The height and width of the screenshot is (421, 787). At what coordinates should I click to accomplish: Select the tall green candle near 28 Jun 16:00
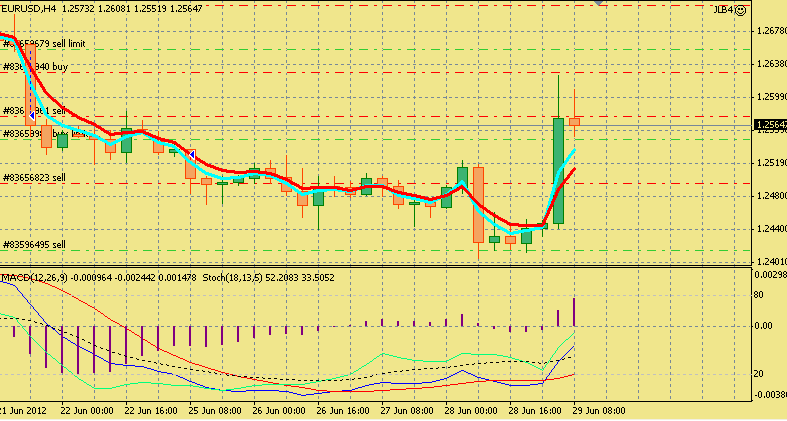coord(558,170)
